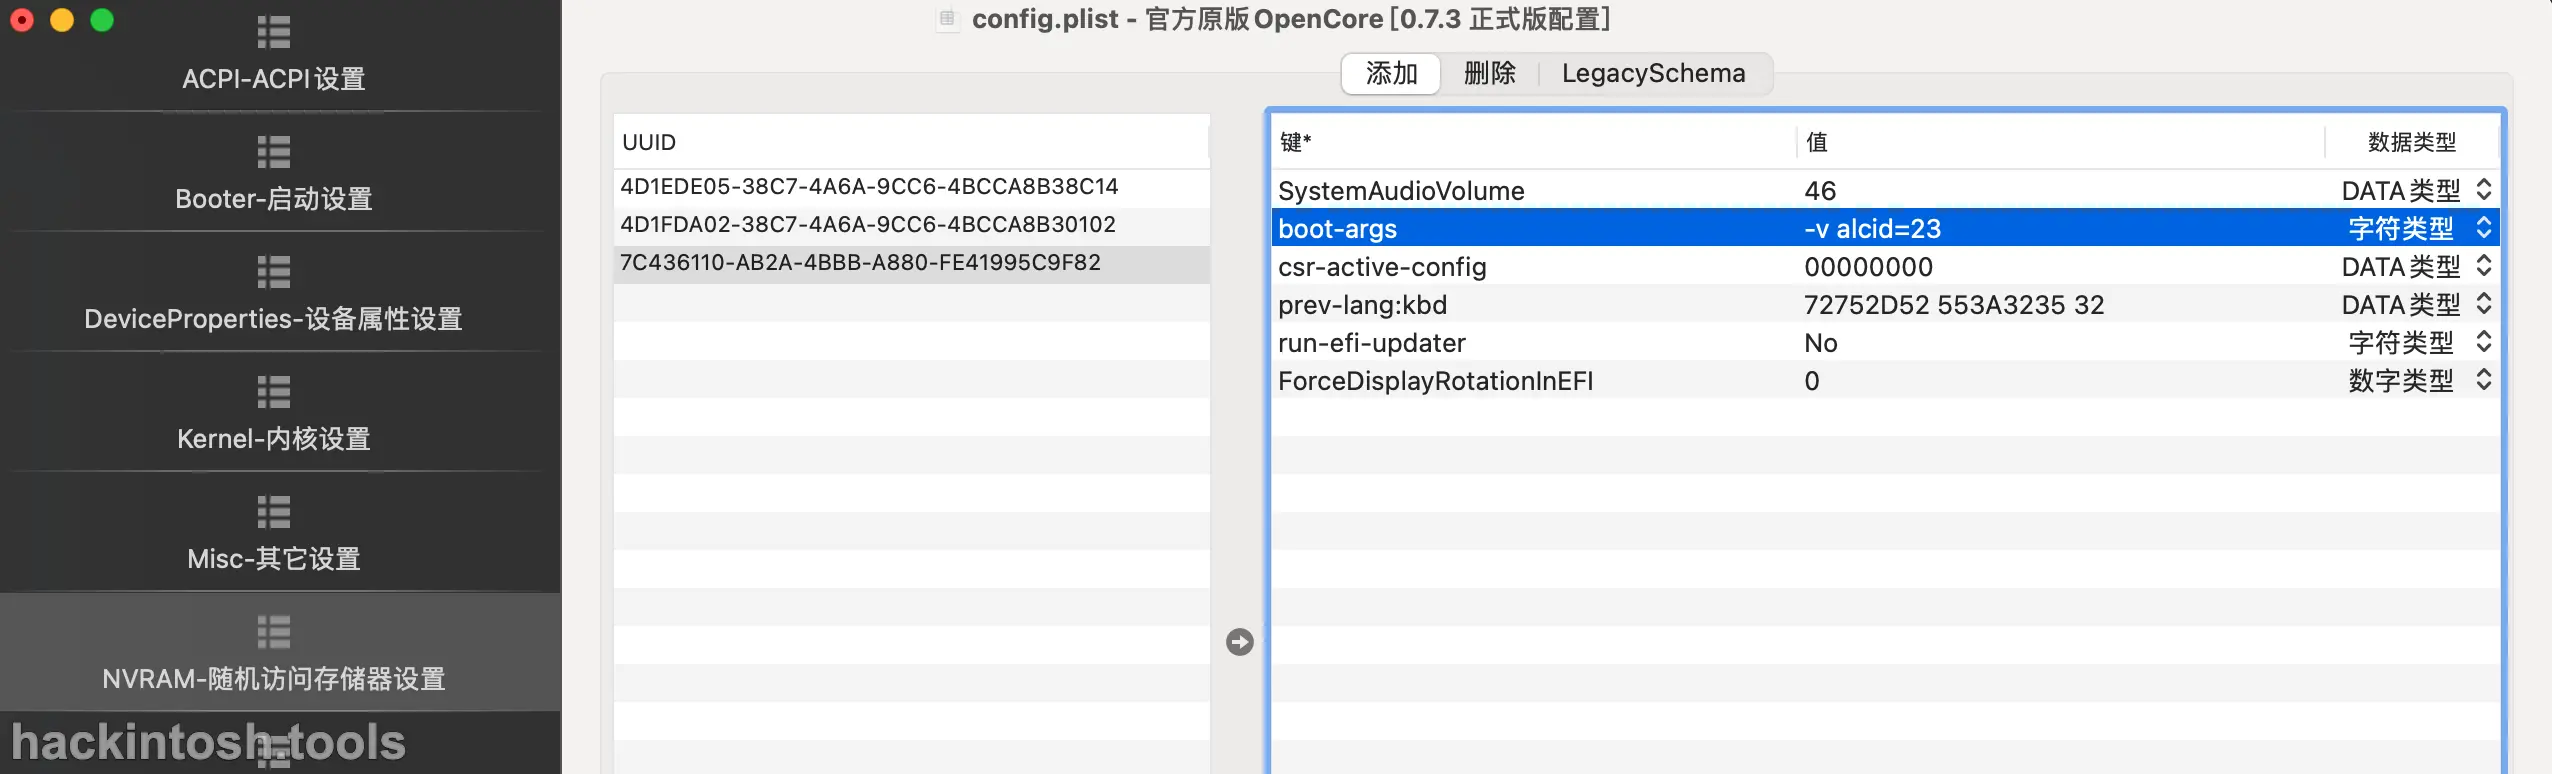Screen dimensions: 2552x774
Task: Click the 值 column header
Action: click(2060, 142)
